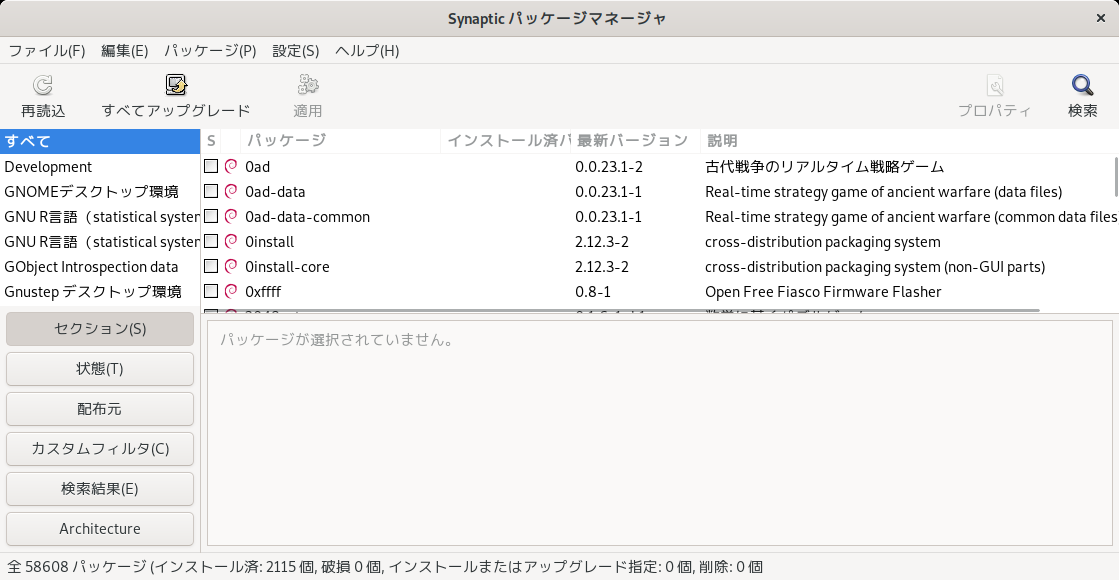Click the Debian swirl icon for 0ad-data-common
The image size is (1119, 580).
(x=231, y=216)
